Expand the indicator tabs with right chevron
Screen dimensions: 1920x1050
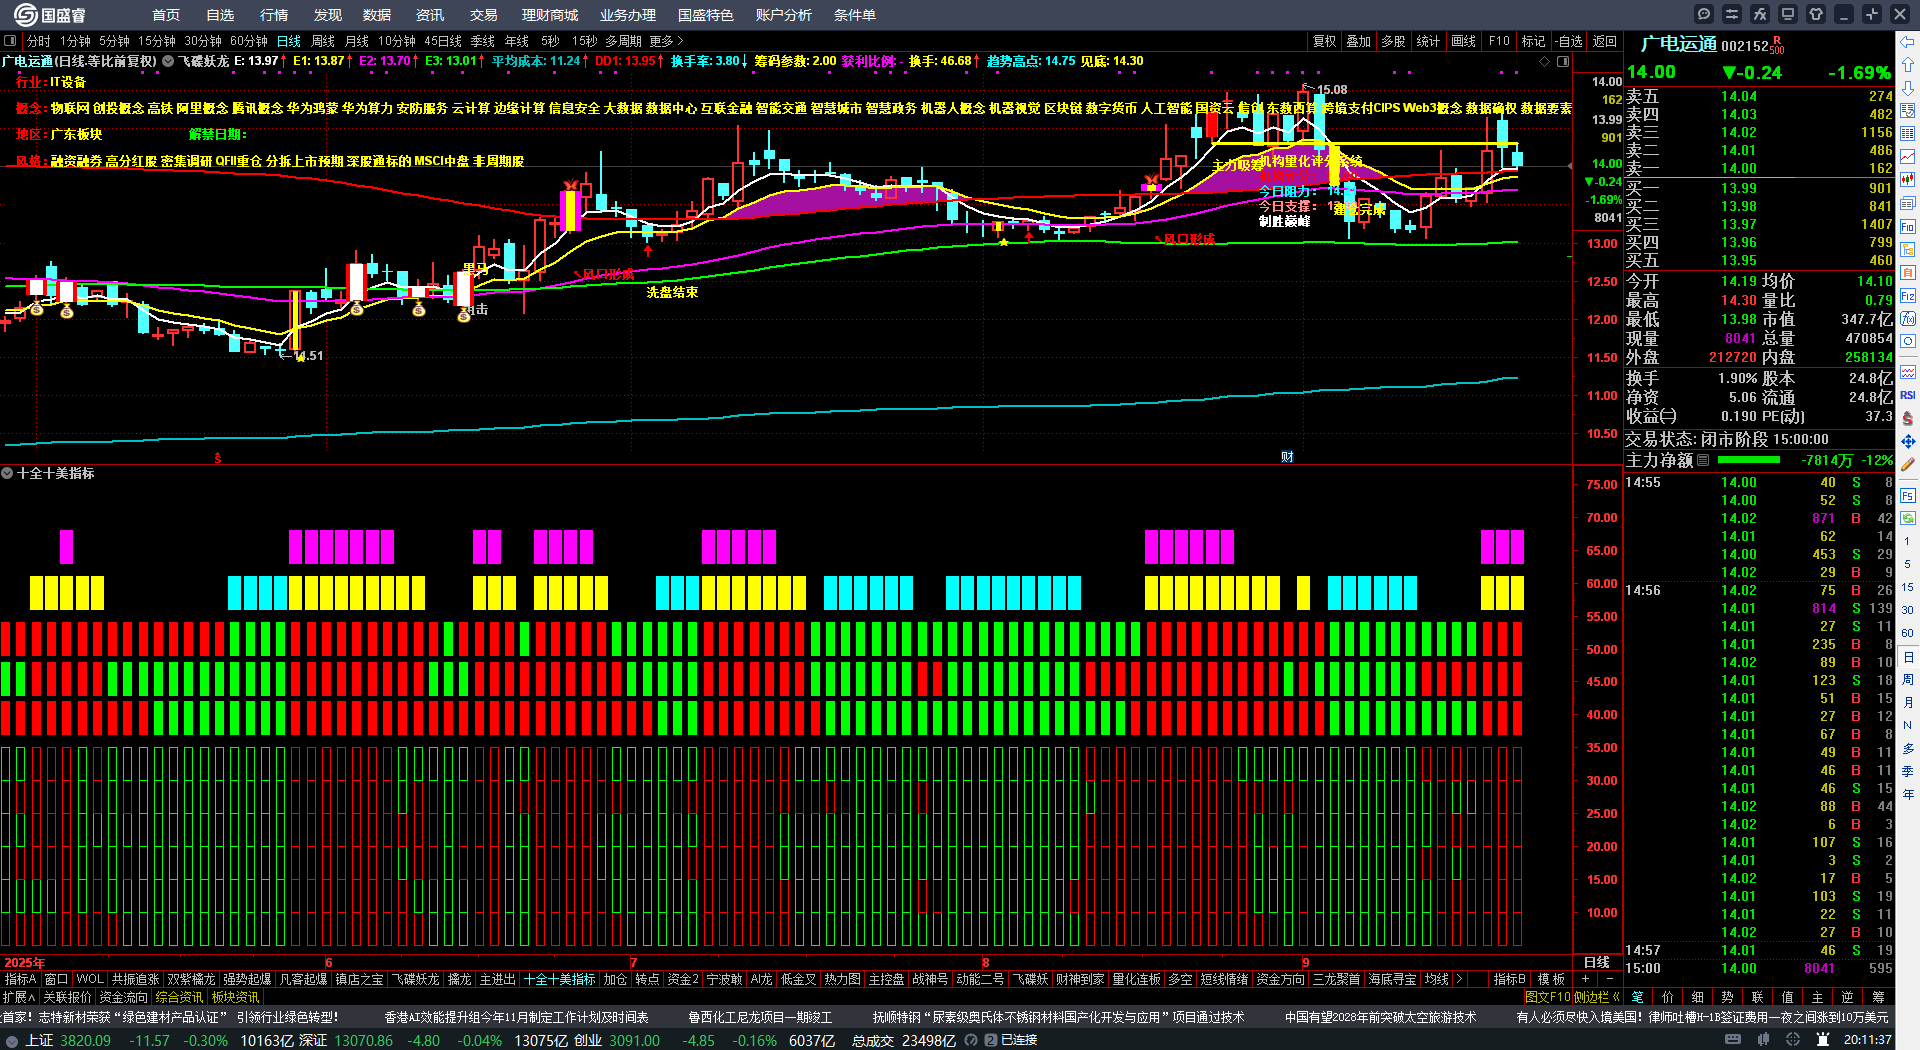1459,979
